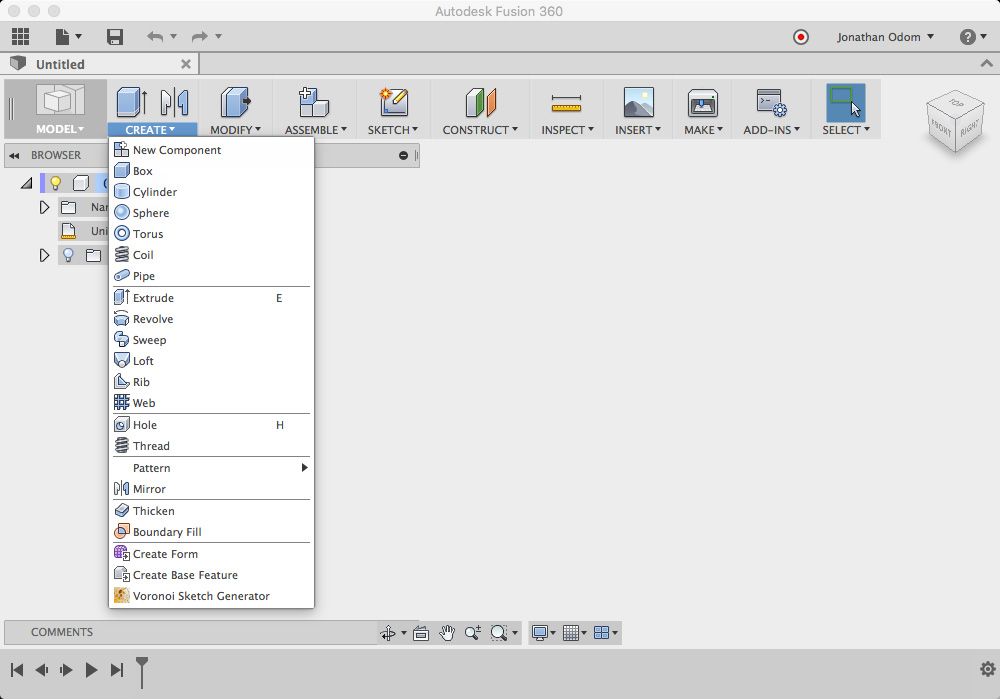Click the Orbit tool in navigation bar

[x=388, y=633]
